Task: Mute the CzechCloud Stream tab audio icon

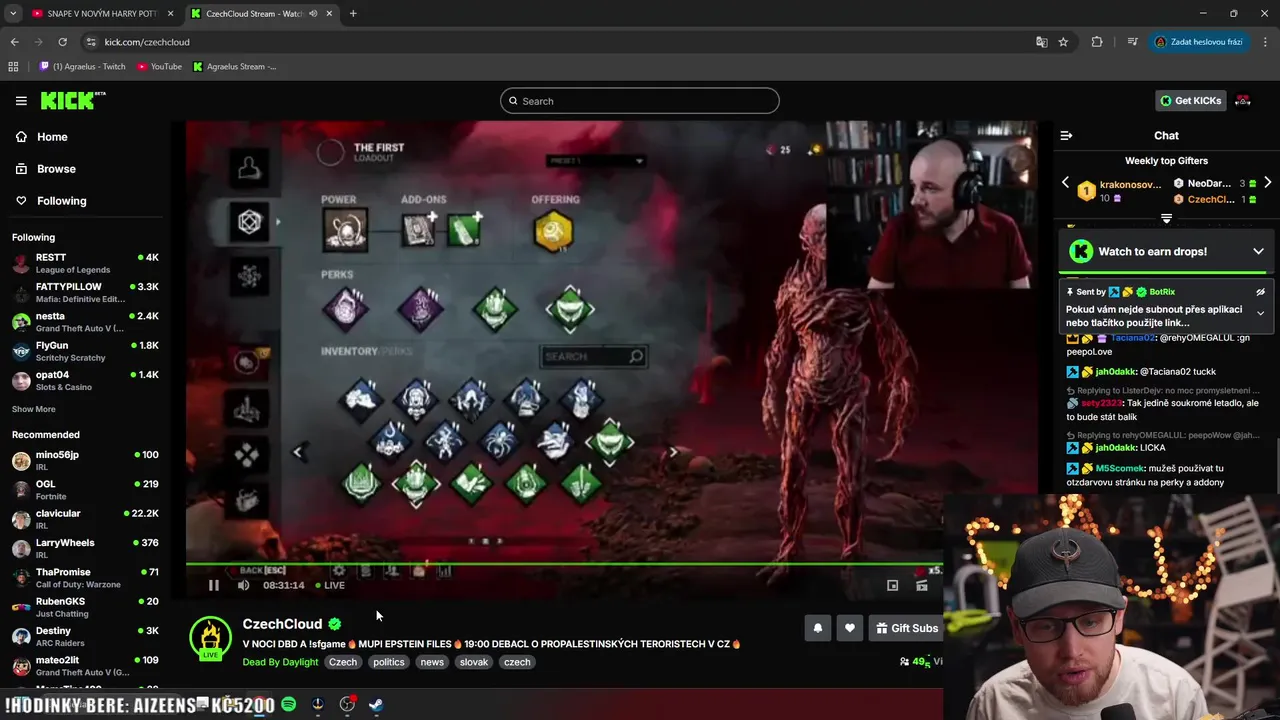Action: pyautogui.click(x=314, y=14)
